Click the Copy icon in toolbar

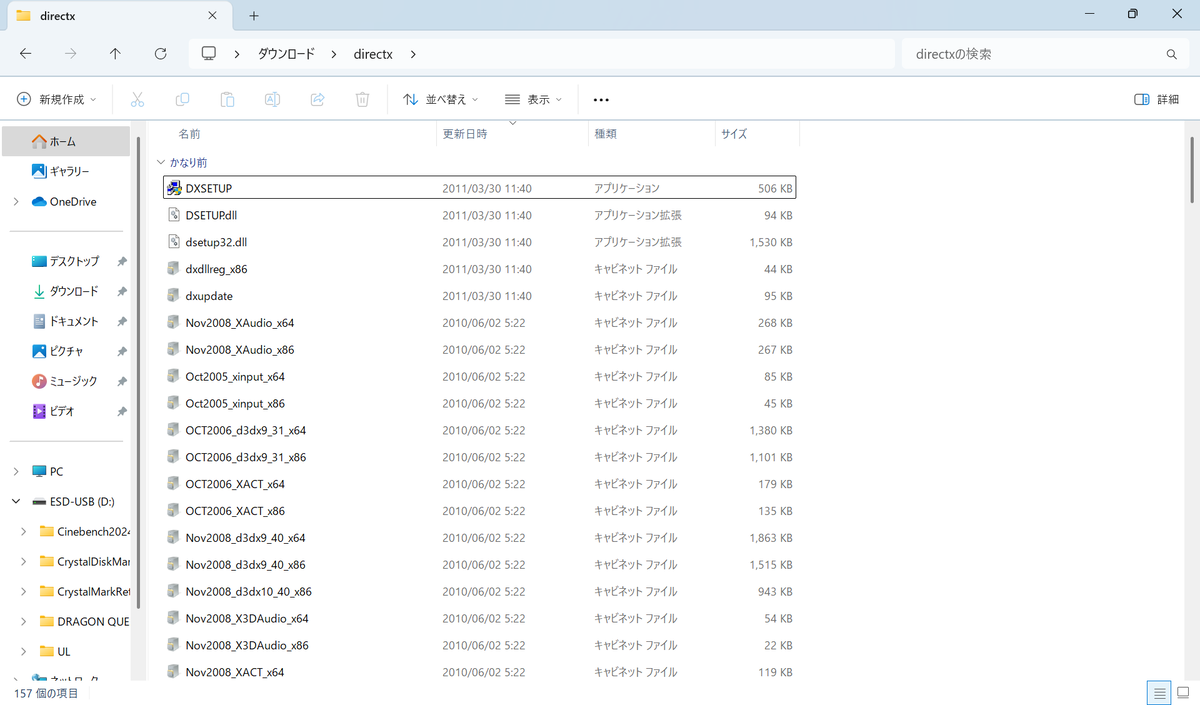click(182, 99)
